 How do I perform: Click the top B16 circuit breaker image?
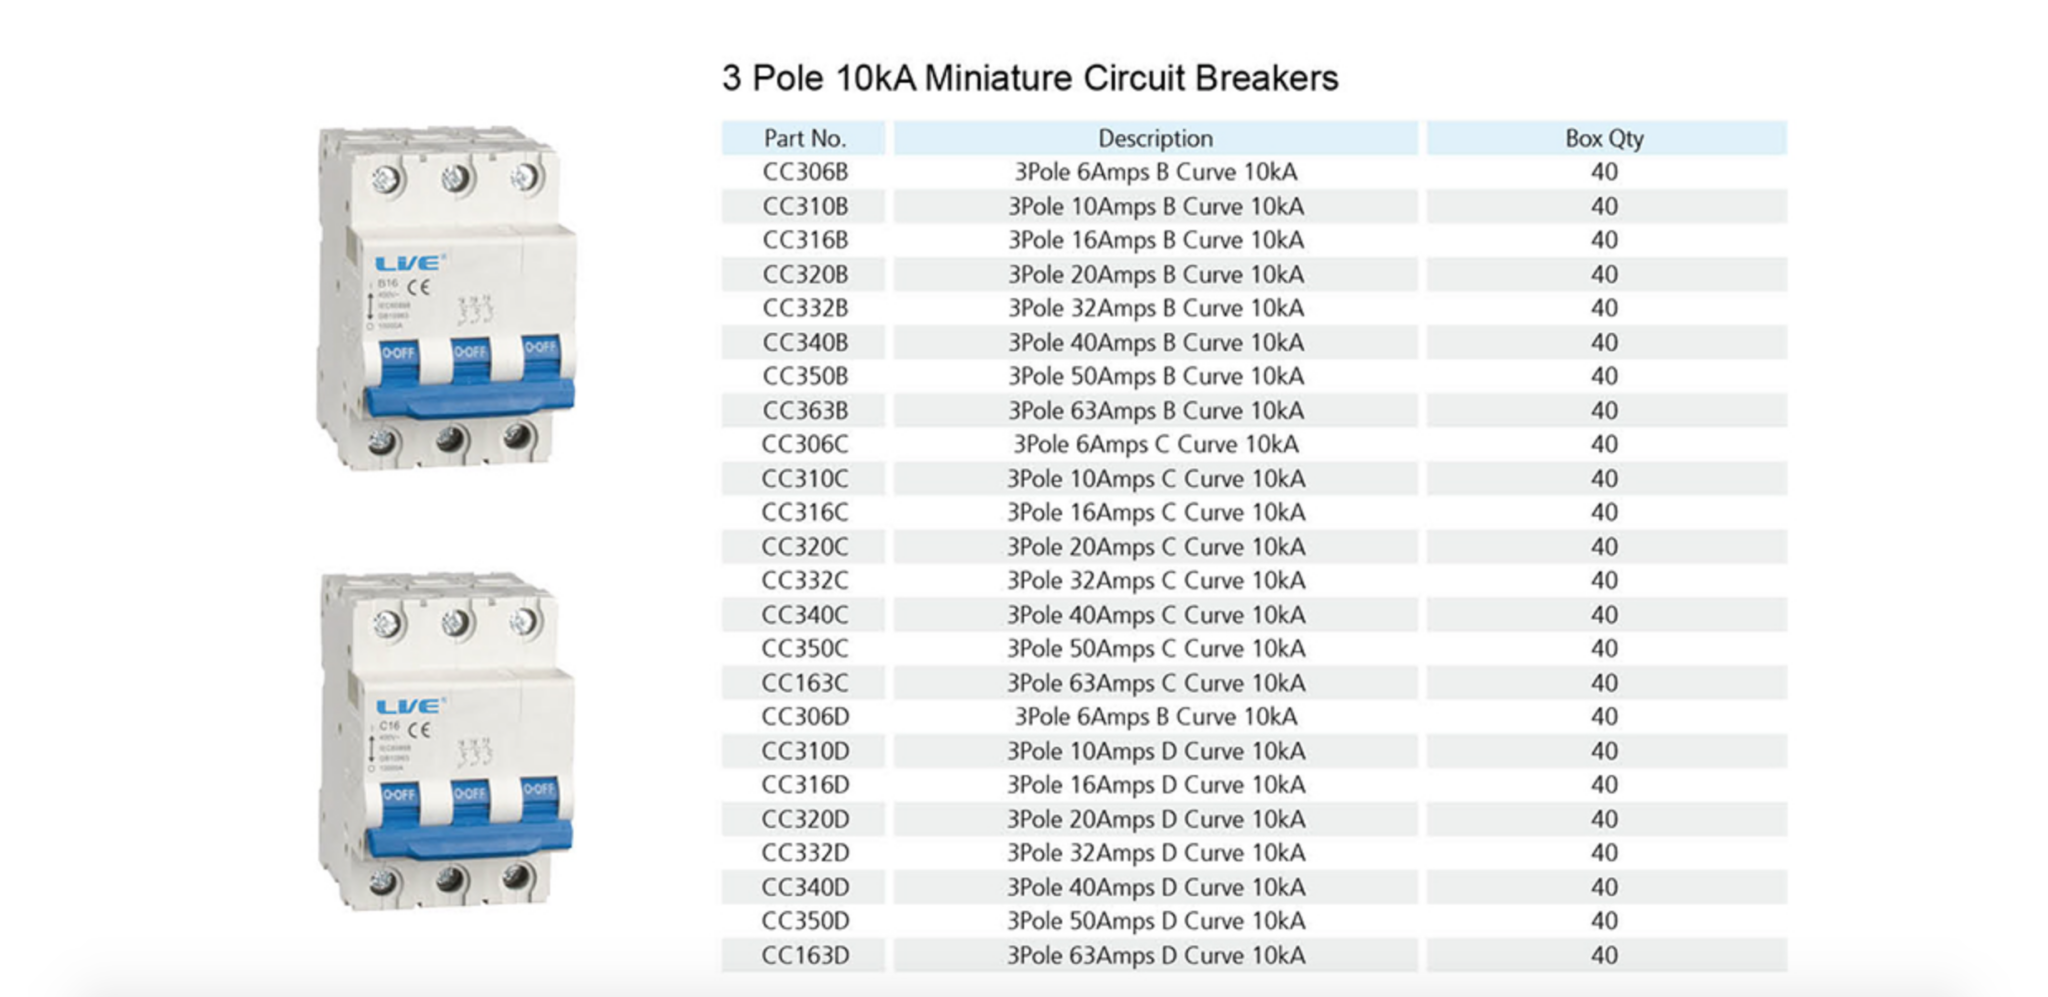[x=445, y=297]
